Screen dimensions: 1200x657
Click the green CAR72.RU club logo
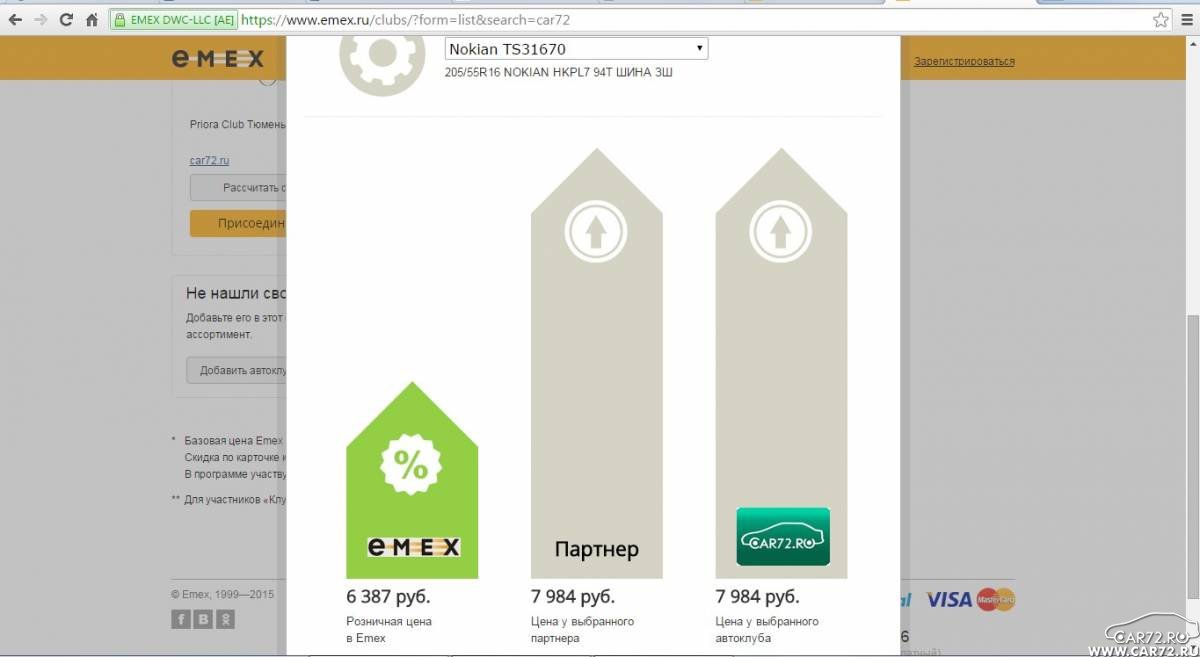pyautogui.click(x=783, y=536)
